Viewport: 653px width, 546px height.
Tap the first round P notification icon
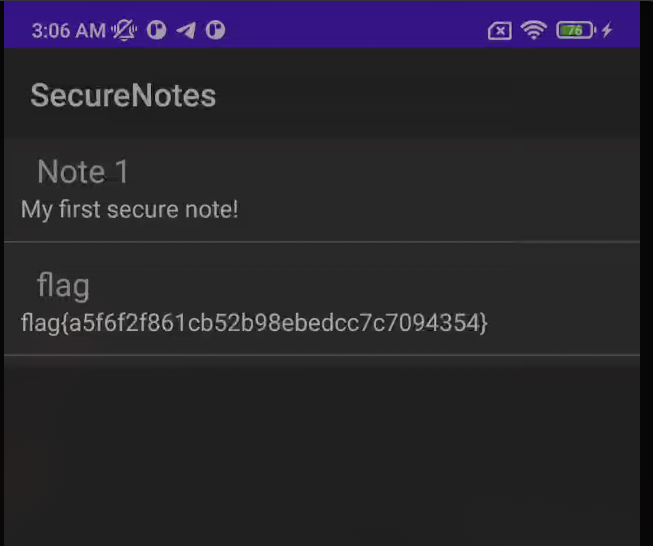[x=156, y=30]
